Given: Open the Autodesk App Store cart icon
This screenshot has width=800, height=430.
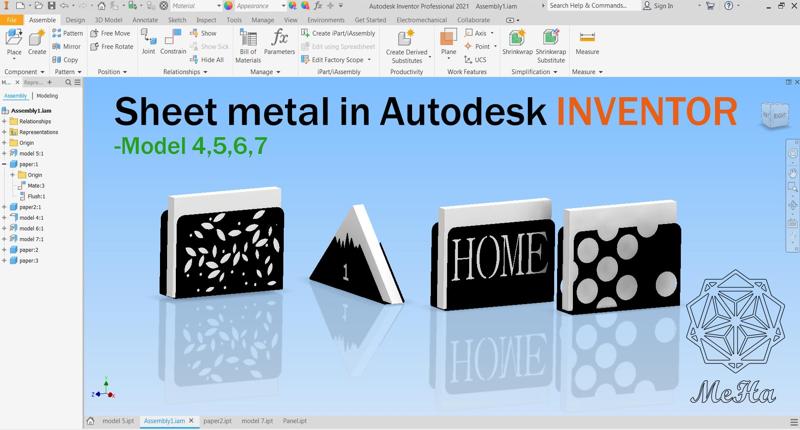Looking at the screenshot, I should tap(710, 6).
